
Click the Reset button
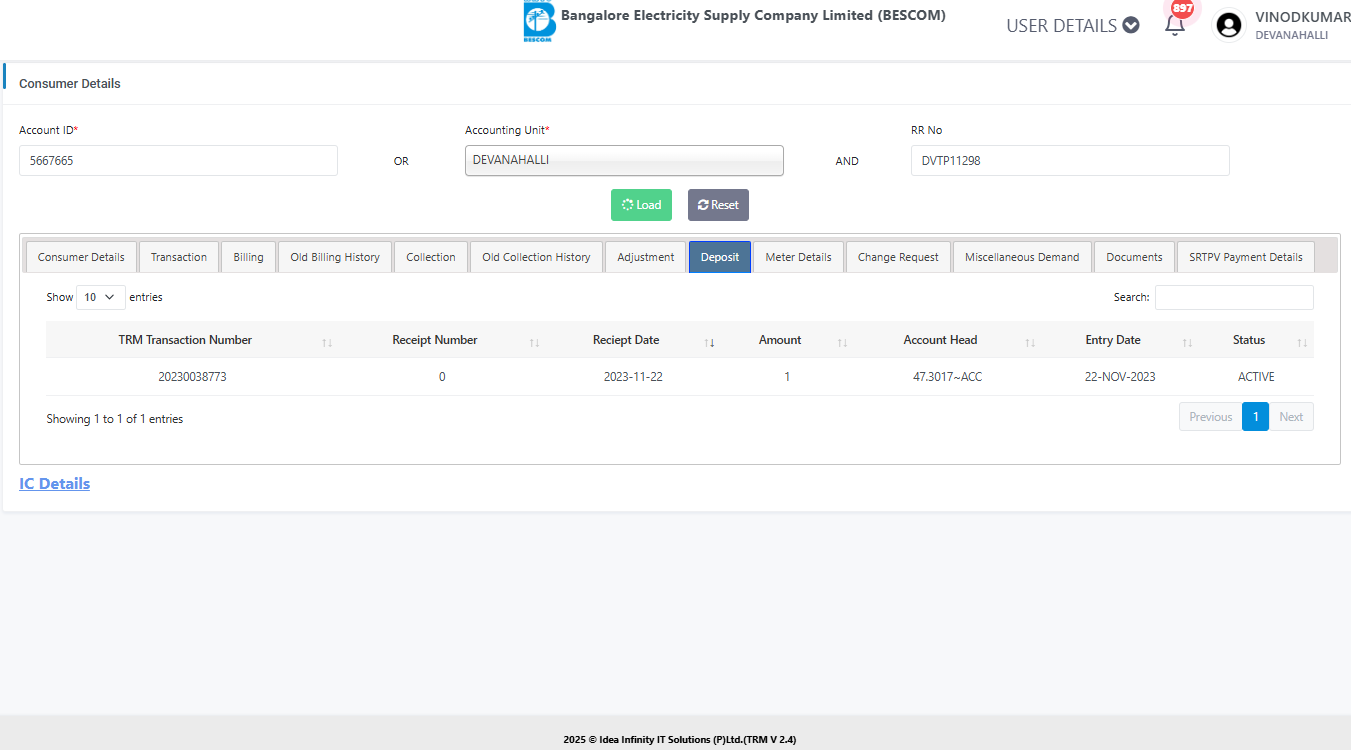pos(718,205)
